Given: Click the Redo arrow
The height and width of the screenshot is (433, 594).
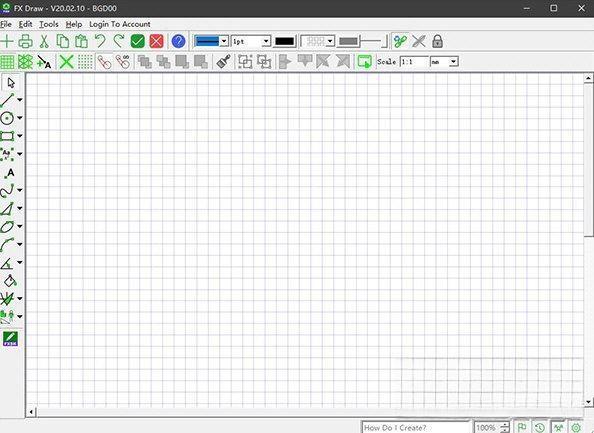Looking at the screenshot, I should pos(119,41).
